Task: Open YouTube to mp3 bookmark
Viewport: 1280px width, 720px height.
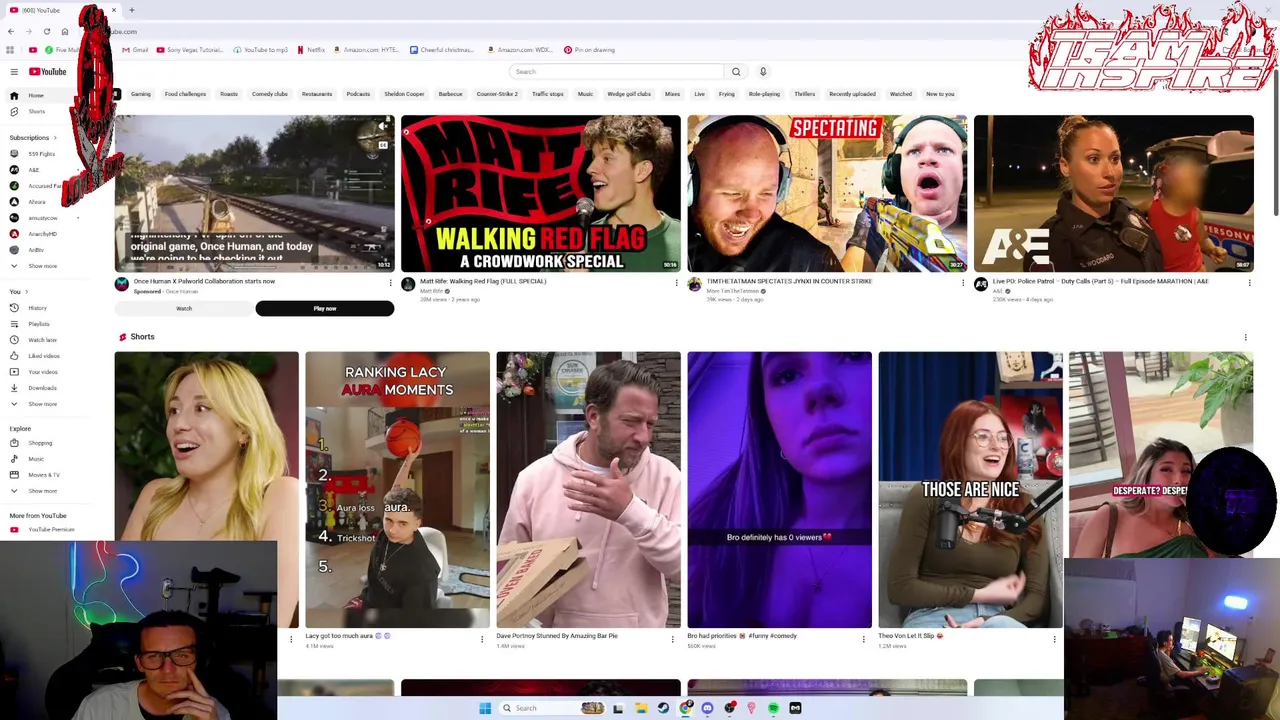Action: [261, 50]
